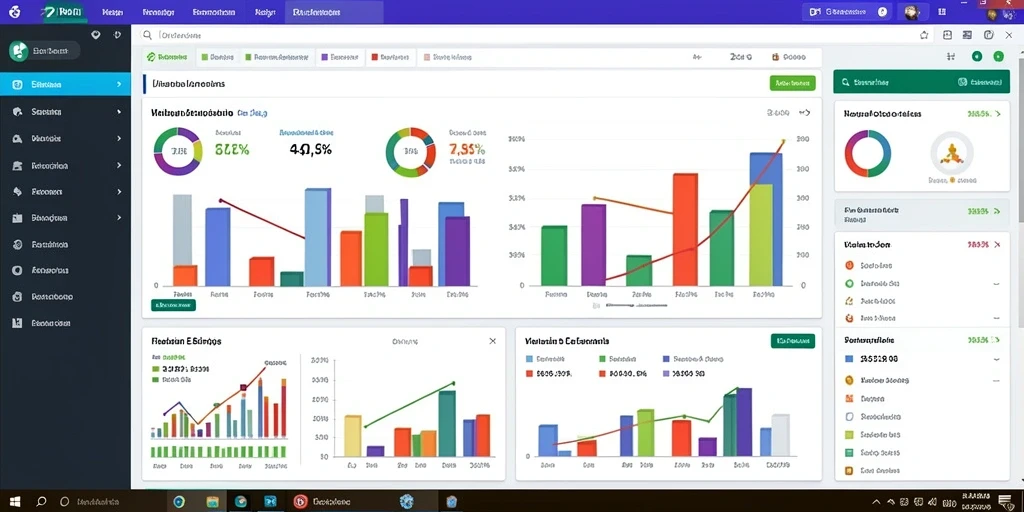
Task: Click the dark green button in the bottom-right chart card
Action: (x=793, y=340)
